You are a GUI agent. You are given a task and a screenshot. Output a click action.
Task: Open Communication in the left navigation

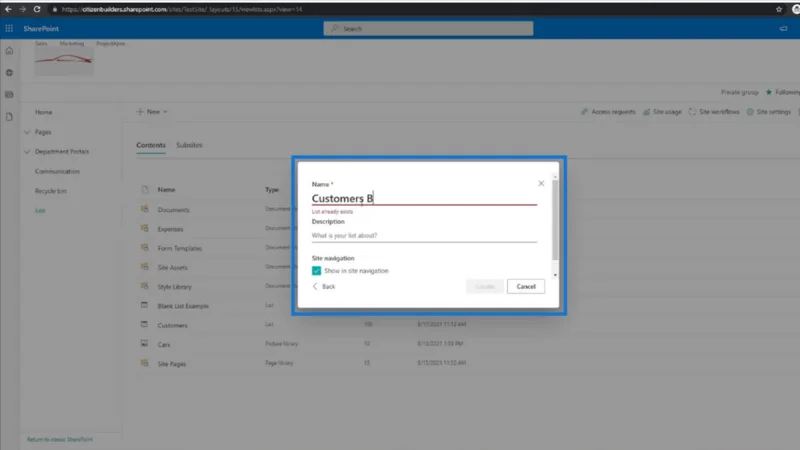pyautogui.click(x=57, y=171)
